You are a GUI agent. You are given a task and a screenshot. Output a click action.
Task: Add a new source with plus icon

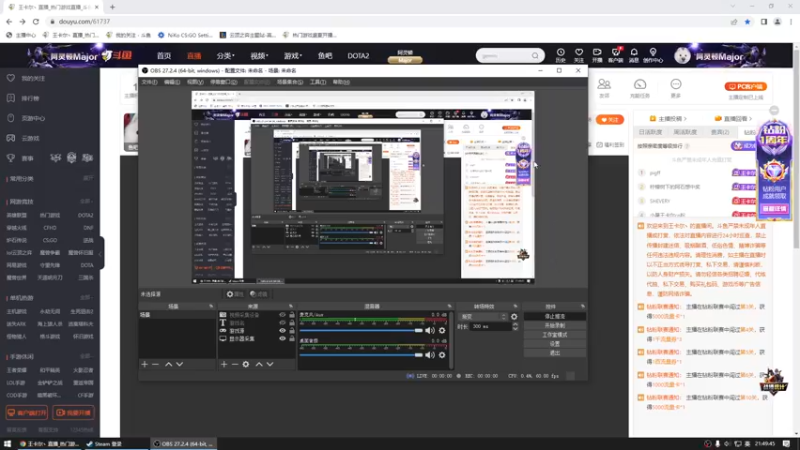pos(223,364)
